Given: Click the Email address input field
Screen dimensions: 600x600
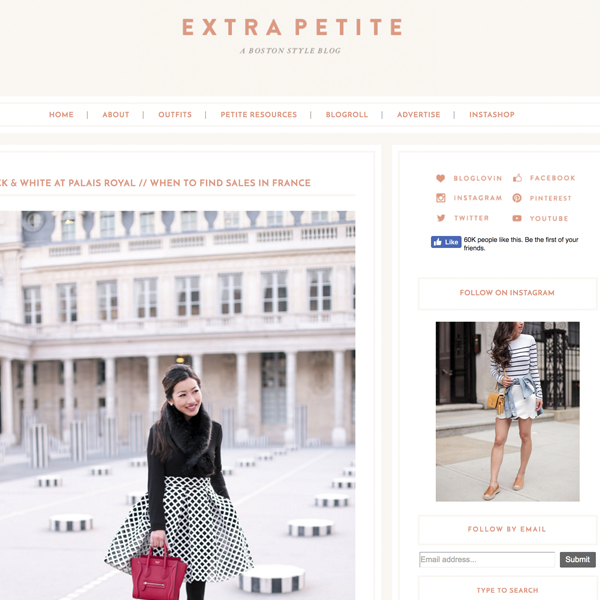Looking at the screenshot, I should point(487,559).
